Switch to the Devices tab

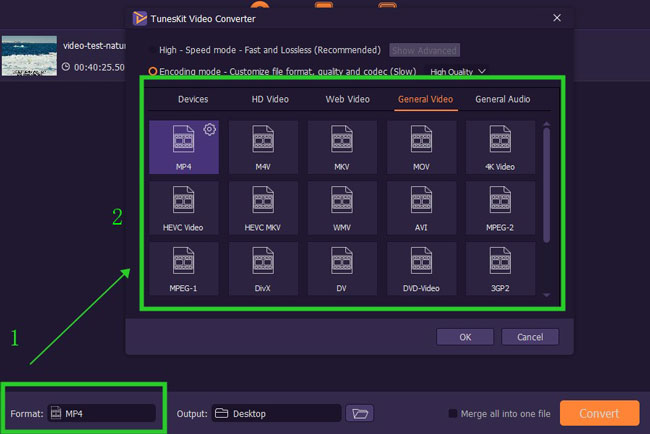[193, 99]
